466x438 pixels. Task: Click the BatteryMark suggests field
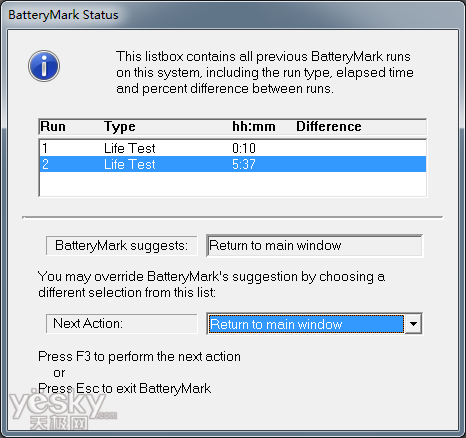(x=315, y=246)
